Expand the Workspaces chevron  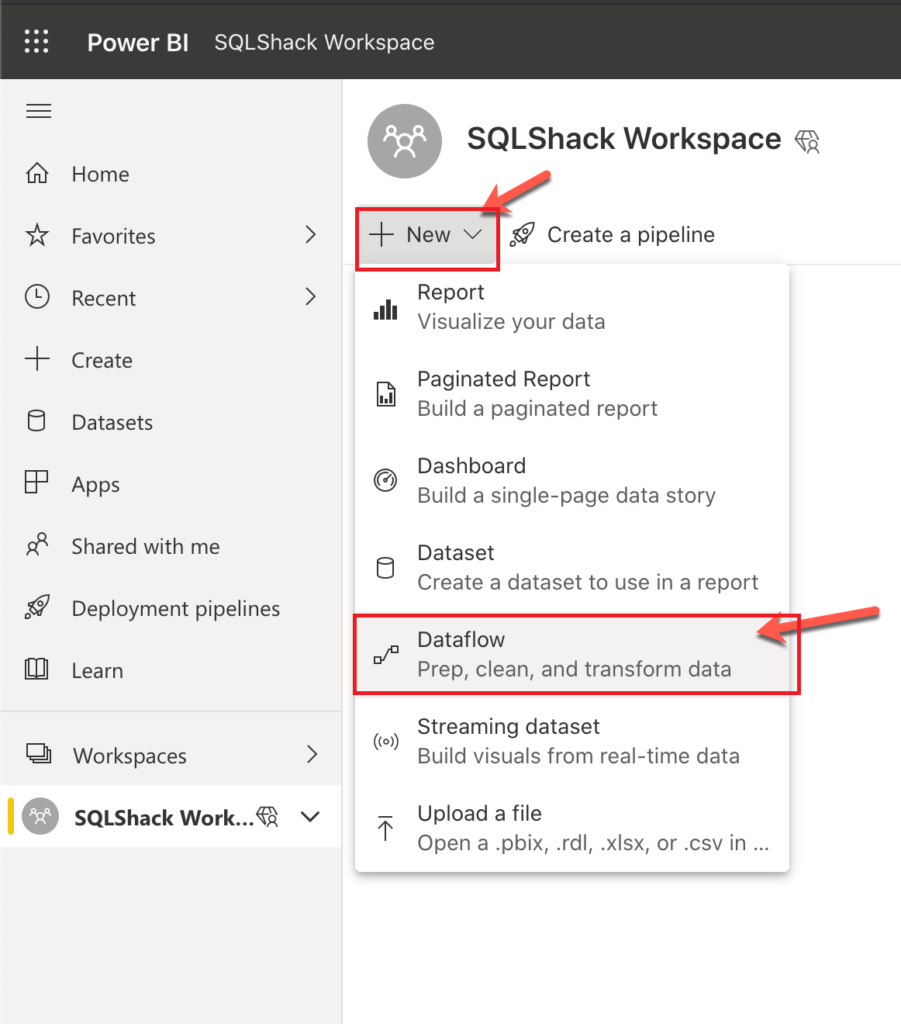tap(312, 754)
